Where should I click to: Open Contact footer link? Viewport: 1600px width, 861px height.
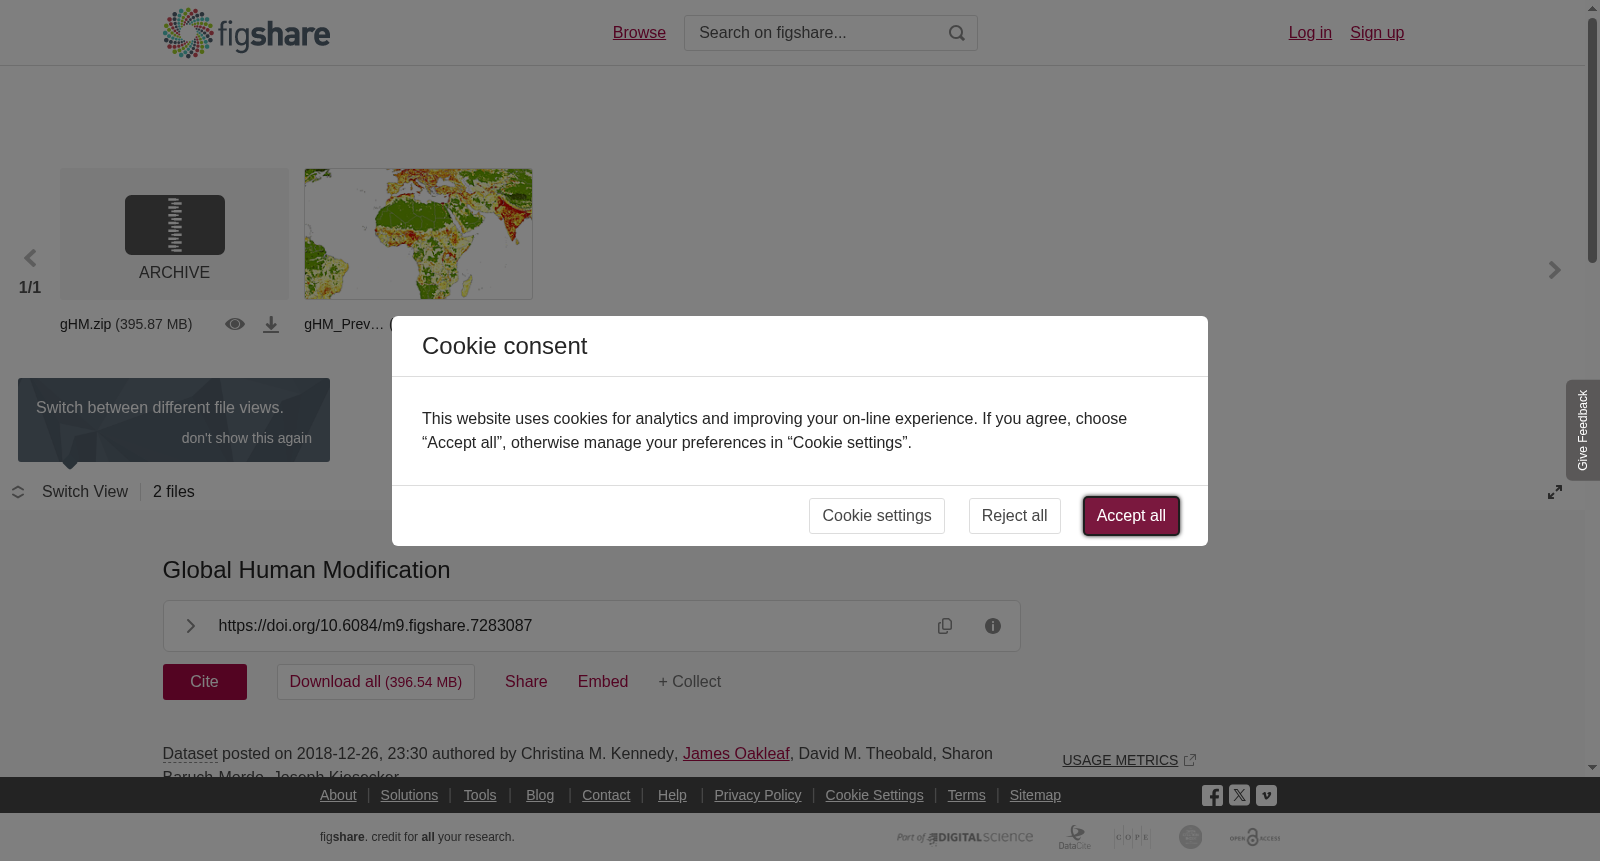[x=606, y=795]
